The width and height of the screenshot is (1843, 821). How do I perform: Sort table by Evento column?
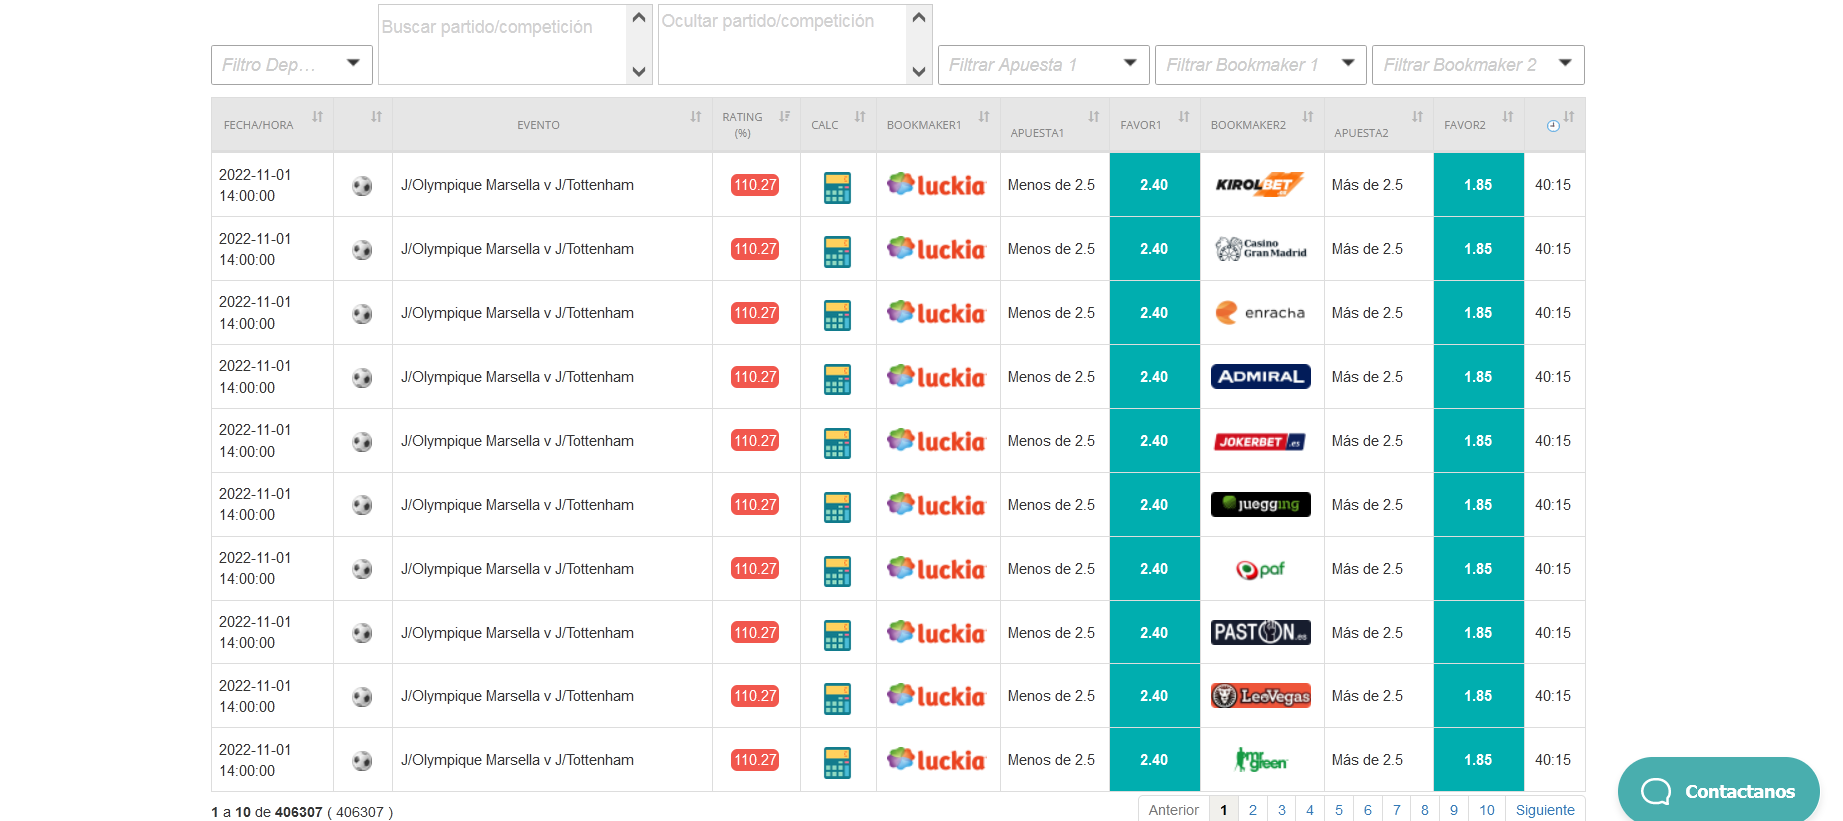(x=552, y=124)
